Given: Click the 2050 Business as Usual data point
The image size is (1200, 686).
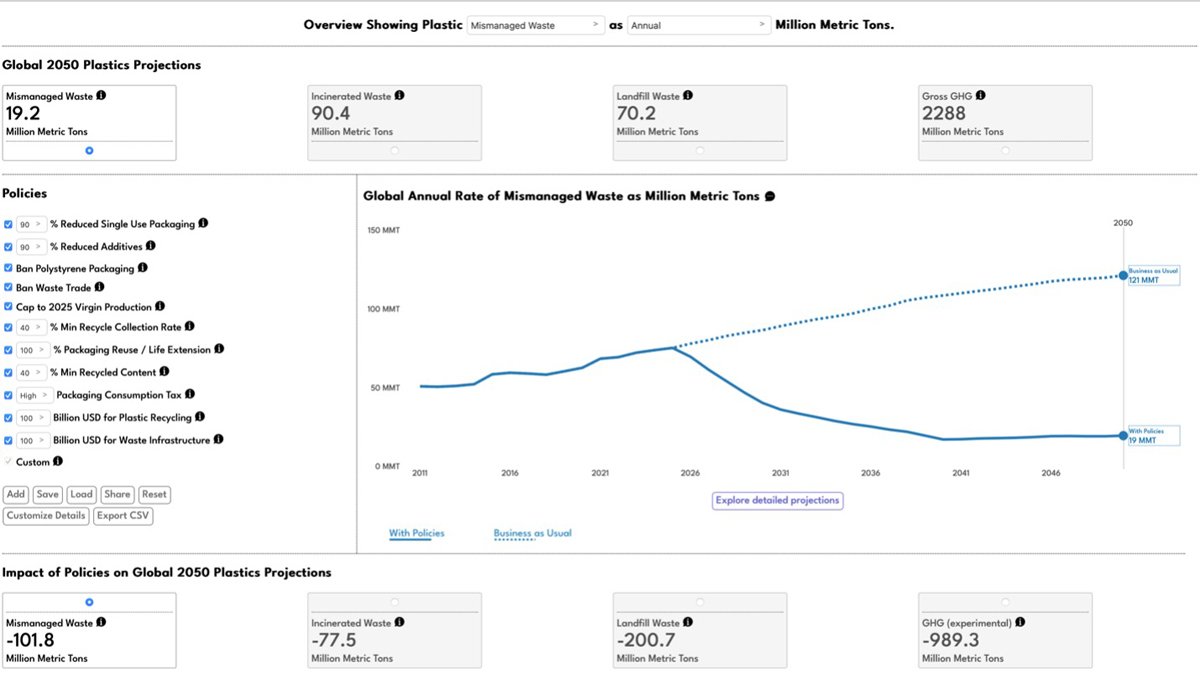Looking at the screenshot, I should tap(1123, 276).
